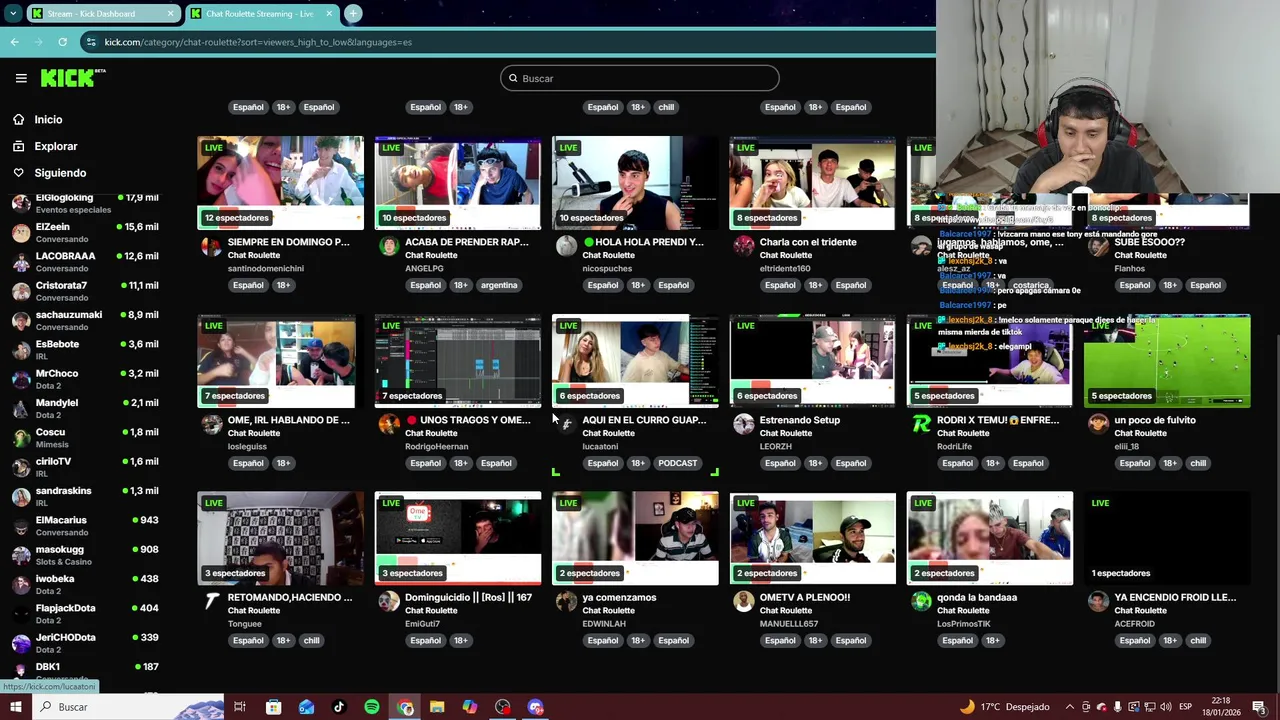Open Inicio in the sidebar

pos(48,119)
